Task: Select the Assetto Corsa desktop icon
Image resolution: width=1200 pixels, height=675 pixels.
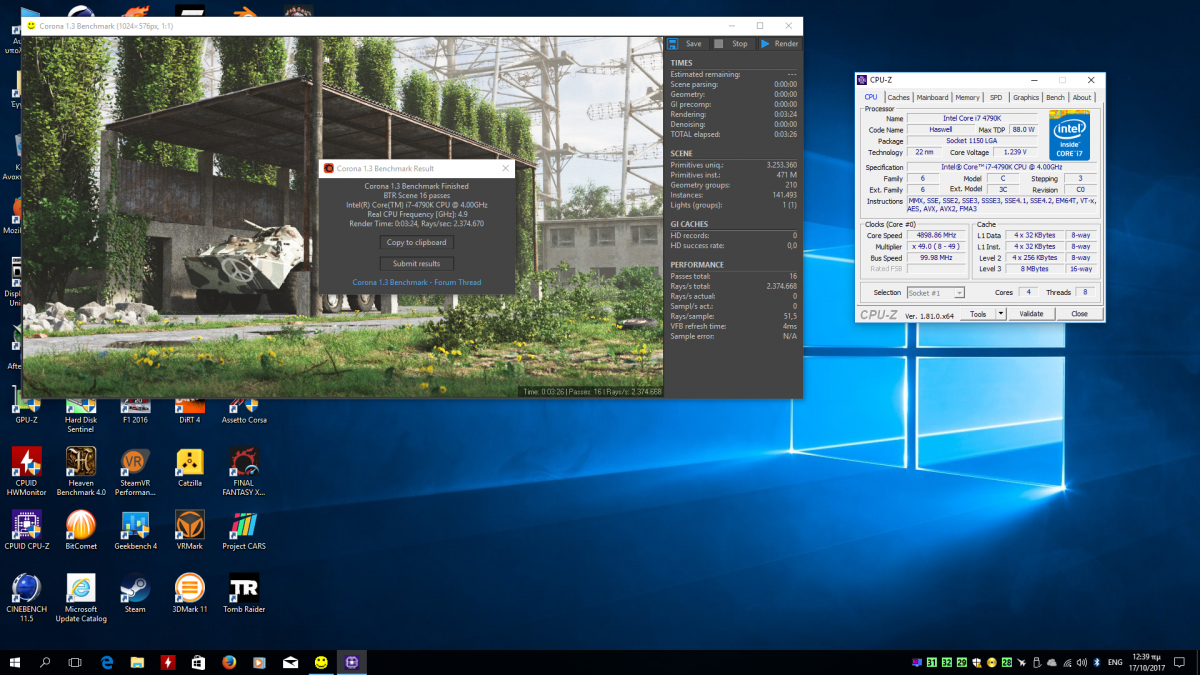Action: point(244,406)
